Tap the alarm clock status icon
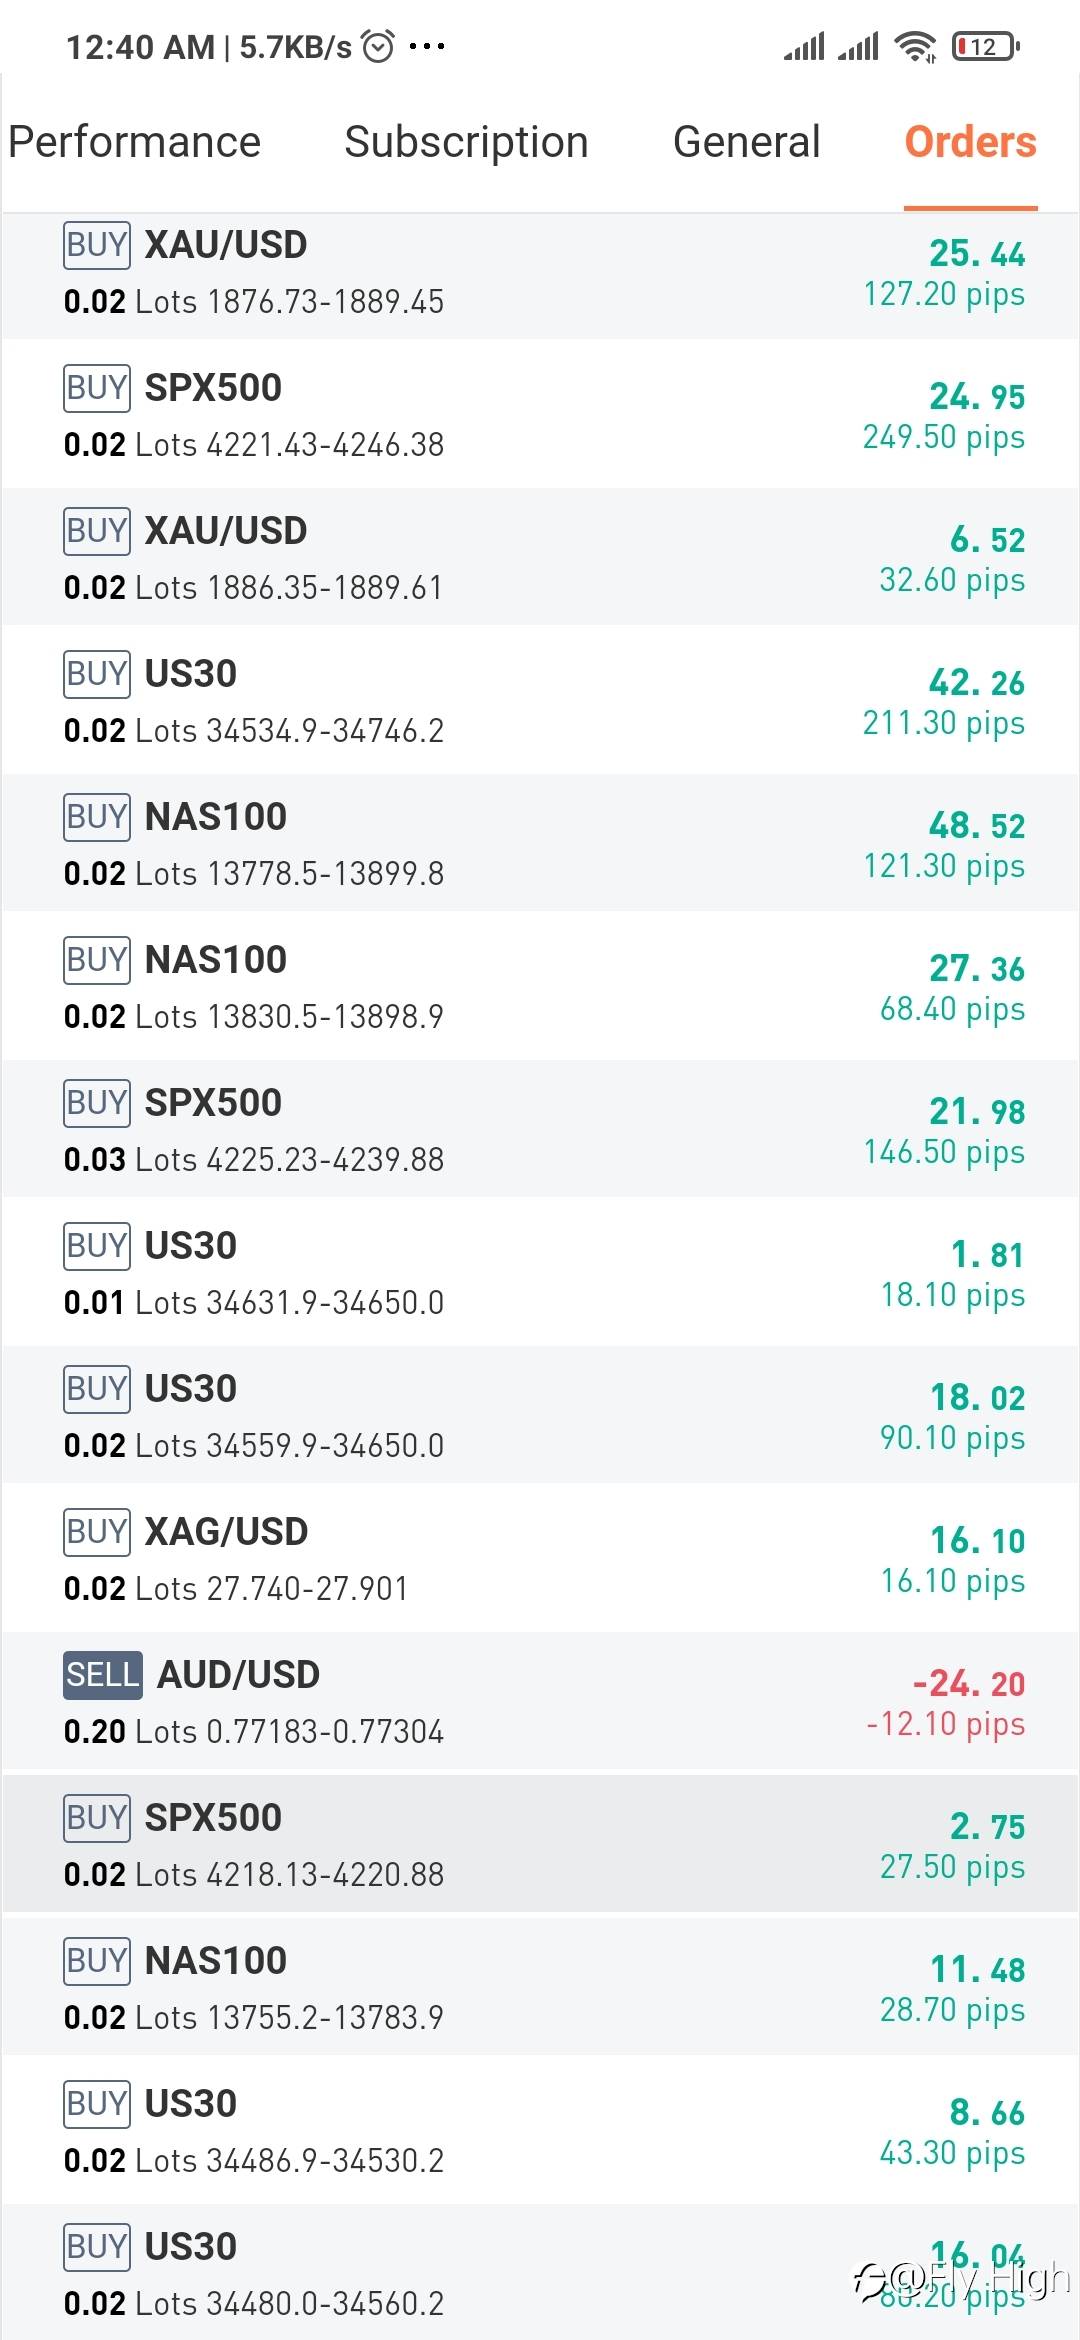 [x=378, y=46]
